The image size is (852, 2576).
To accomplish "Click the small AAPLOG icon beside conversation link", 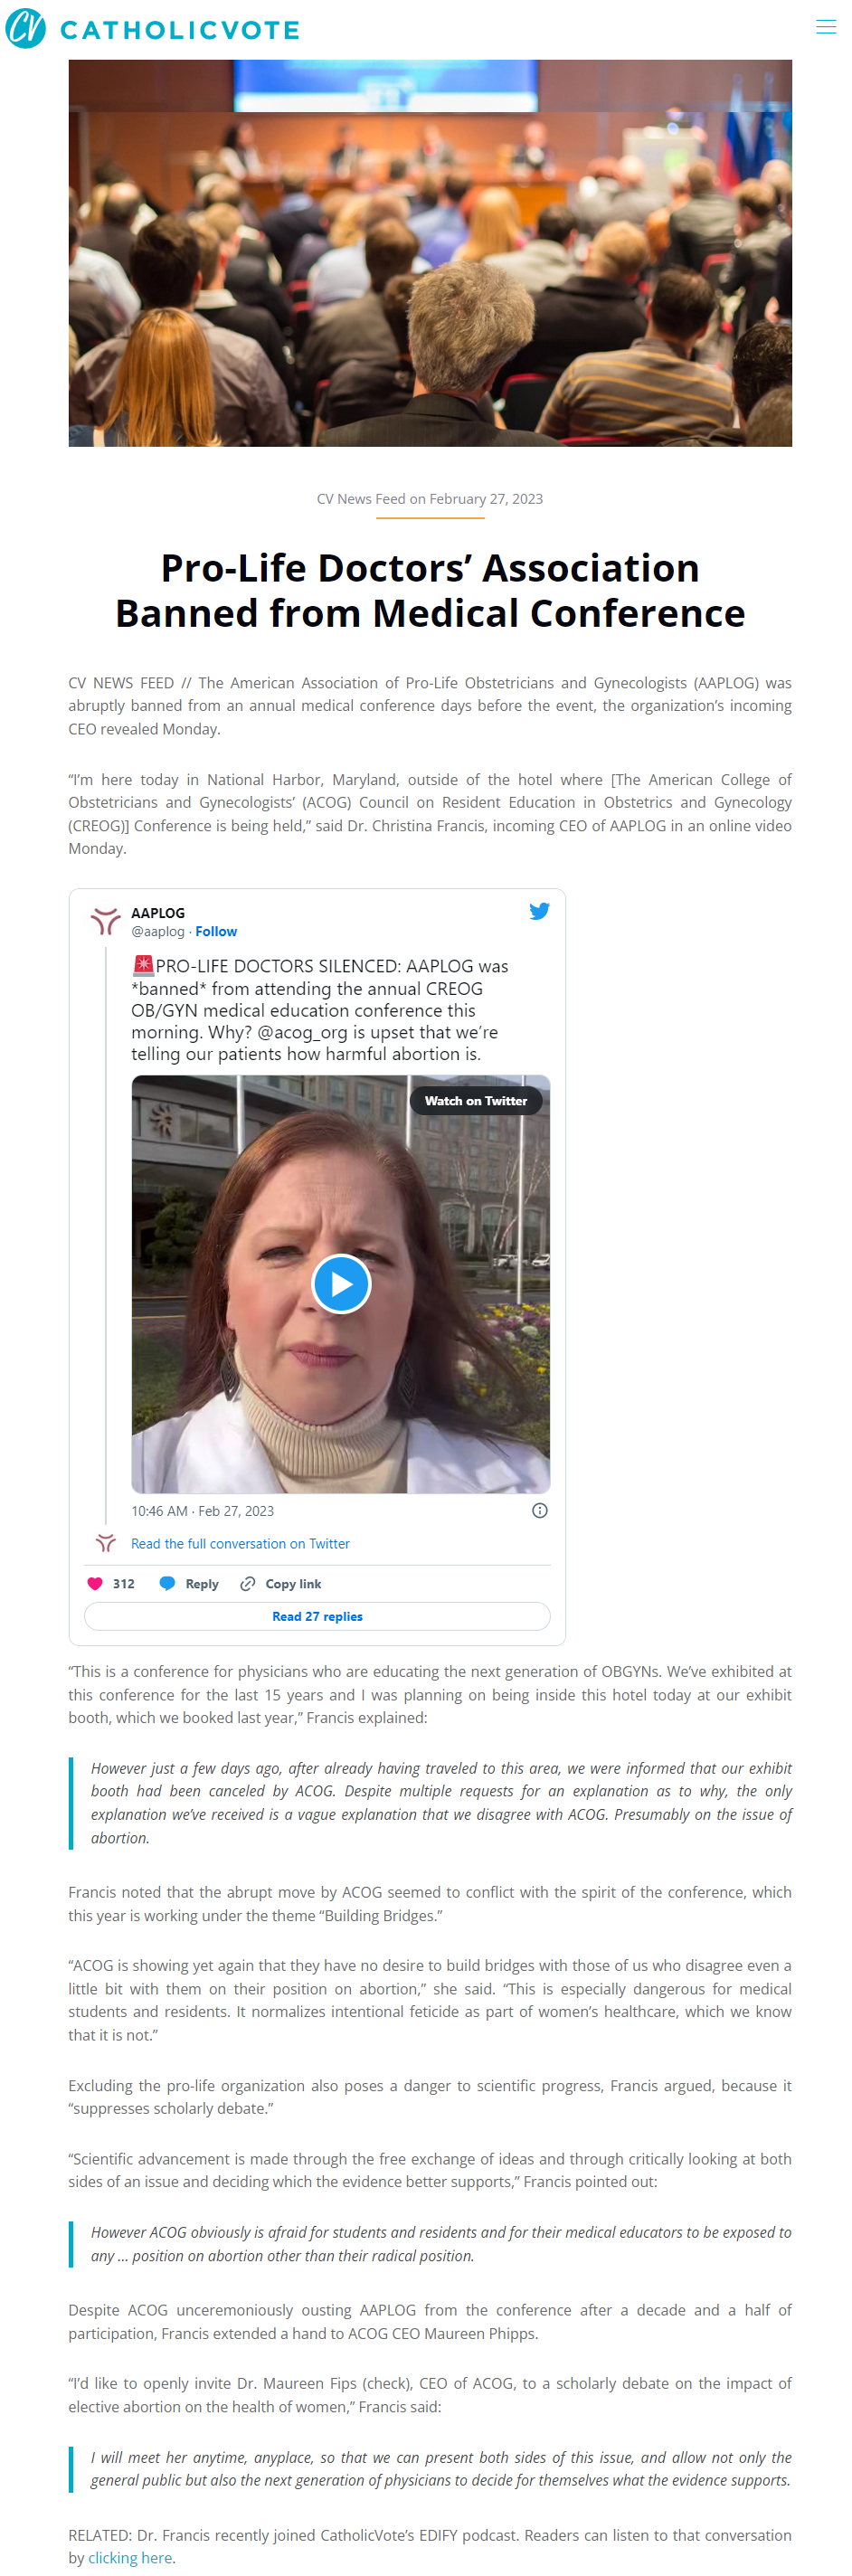I will (x=106, y=1543).
